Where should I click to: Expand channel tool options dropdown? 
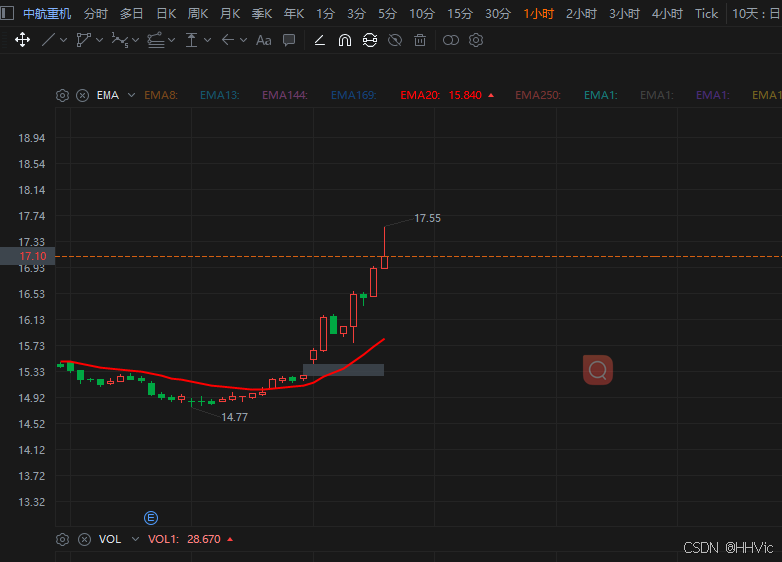(172, 40)
